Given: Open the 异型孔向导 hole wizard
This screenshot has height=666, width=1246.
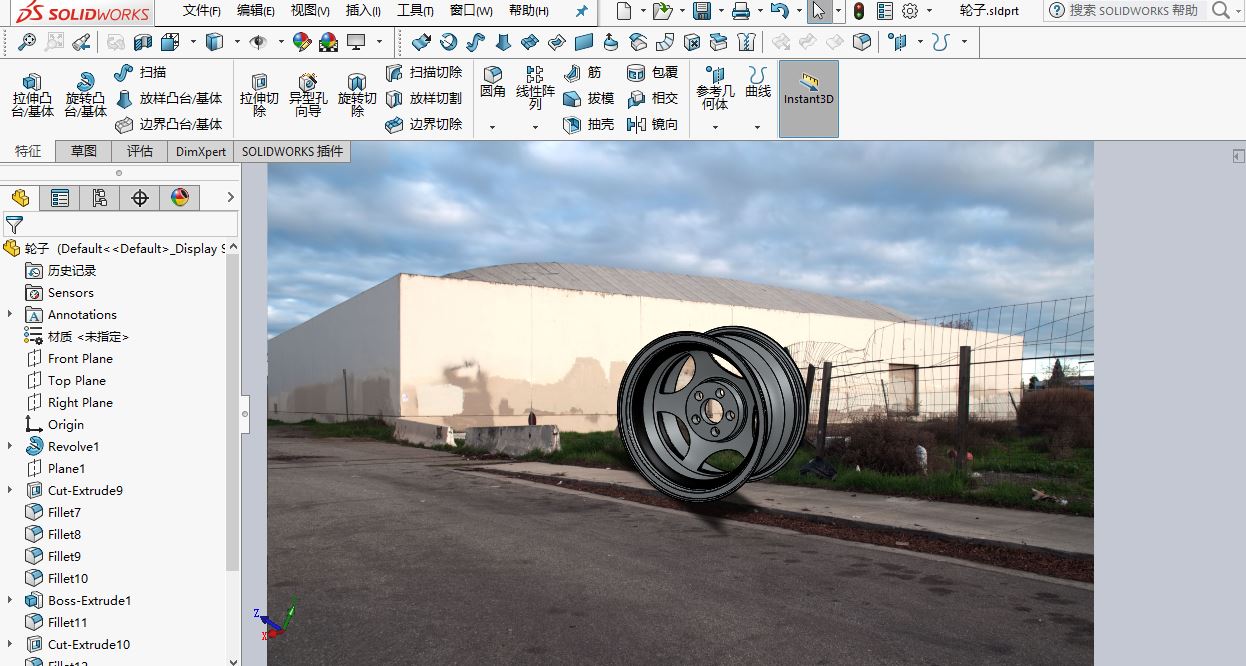Looking at the screenshot, I should (308, 95).
